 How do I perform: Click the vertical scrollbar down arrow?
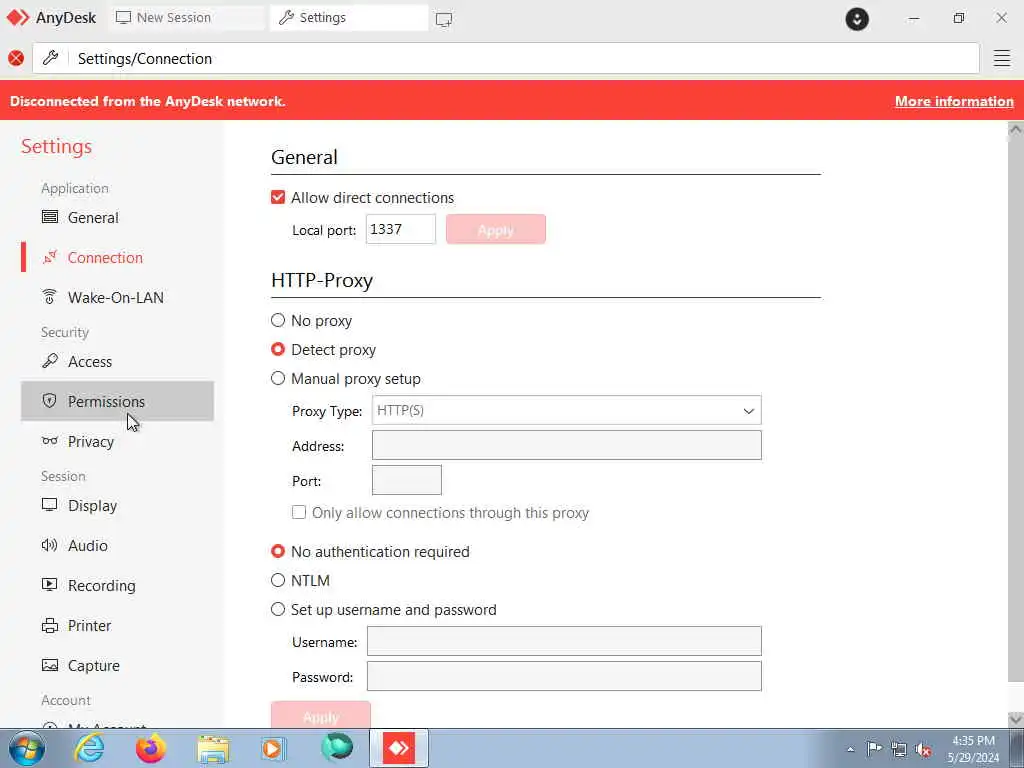(x=1016, y=719)
